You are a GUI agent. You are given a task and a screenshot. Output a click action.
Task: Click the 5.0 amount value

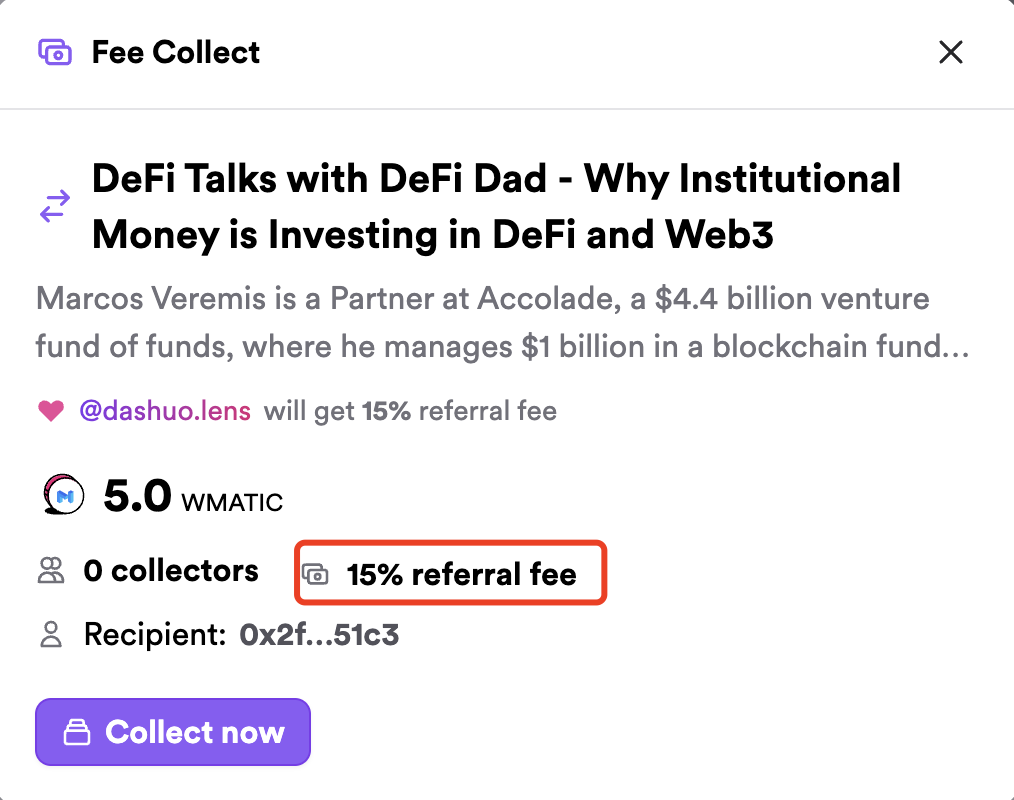click(137, 495)
